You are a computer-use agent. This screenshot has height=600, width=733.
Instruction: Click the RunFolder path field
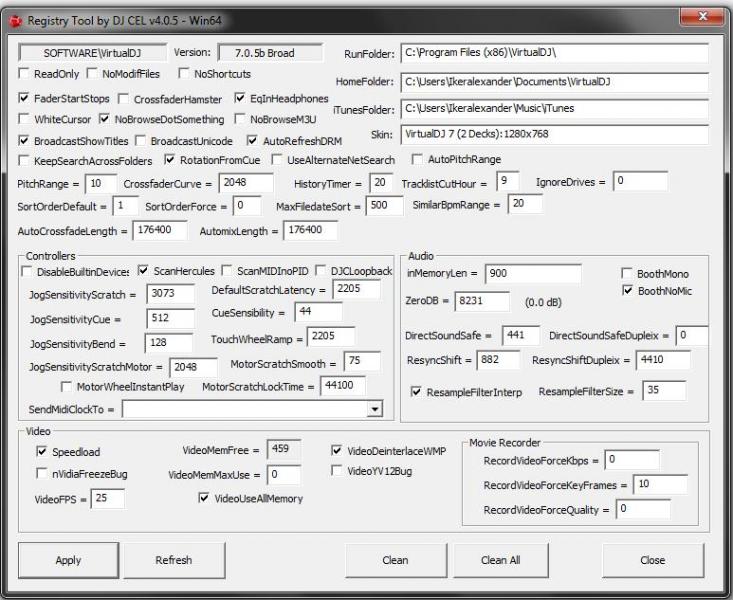[x=554, y=53]
